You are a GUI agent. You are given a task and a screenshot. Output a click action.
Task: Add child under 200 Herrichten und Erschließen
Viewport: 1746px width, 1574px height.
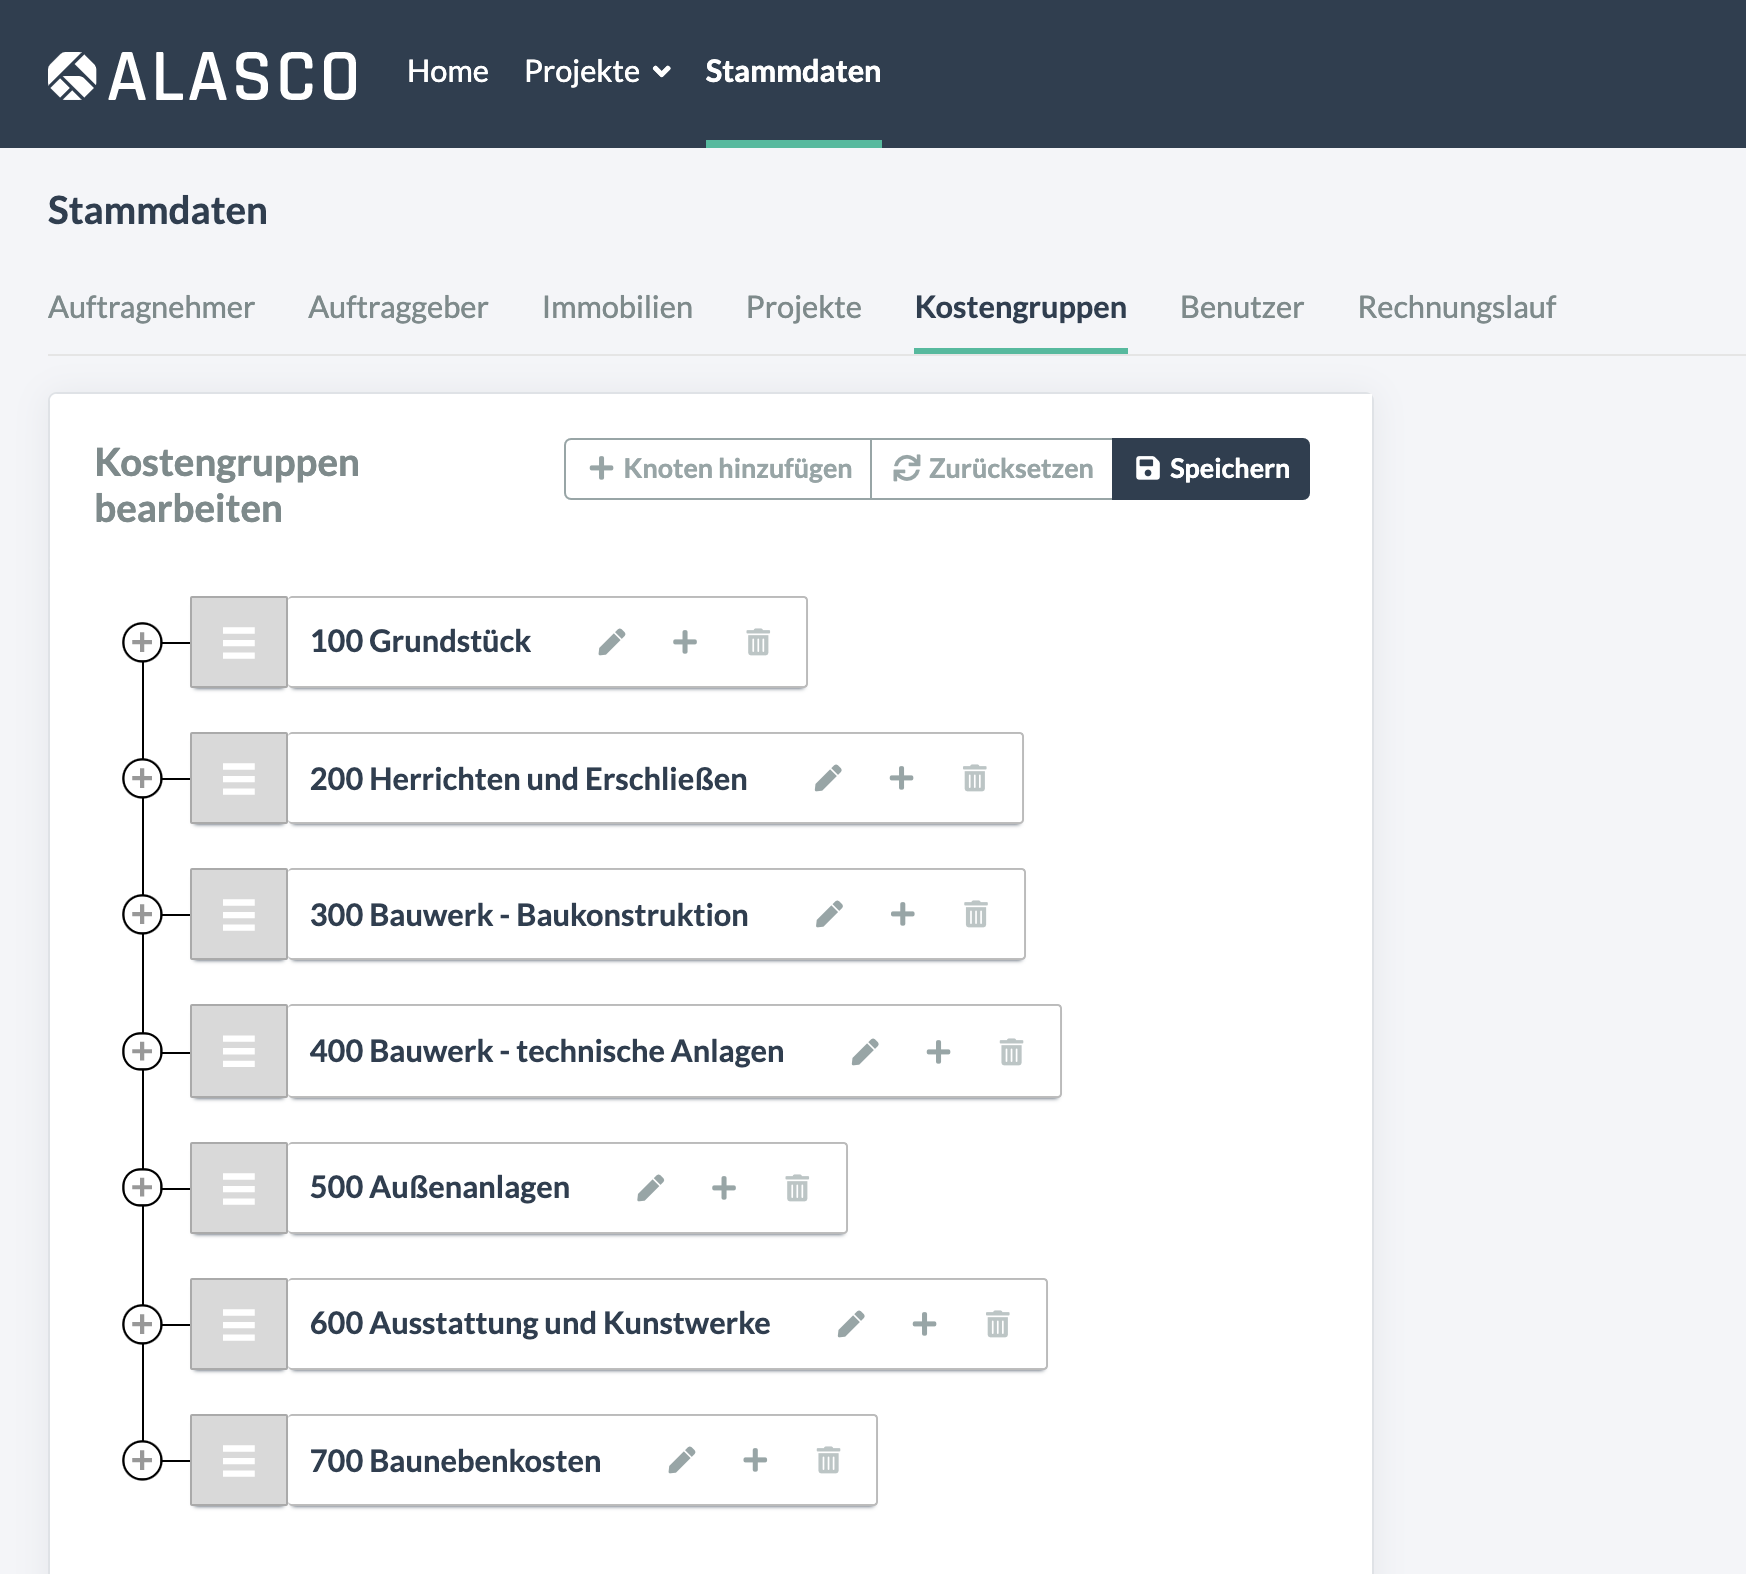pos(901,778)
